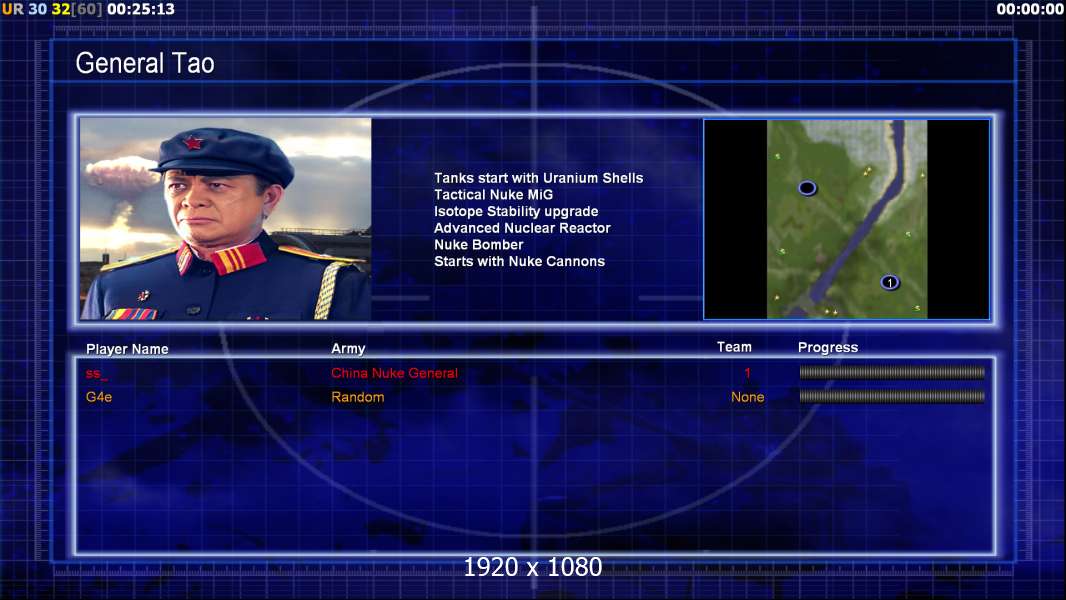1066x600 pixels.
Task: Click team value 1
Action: tap(747, 373)
